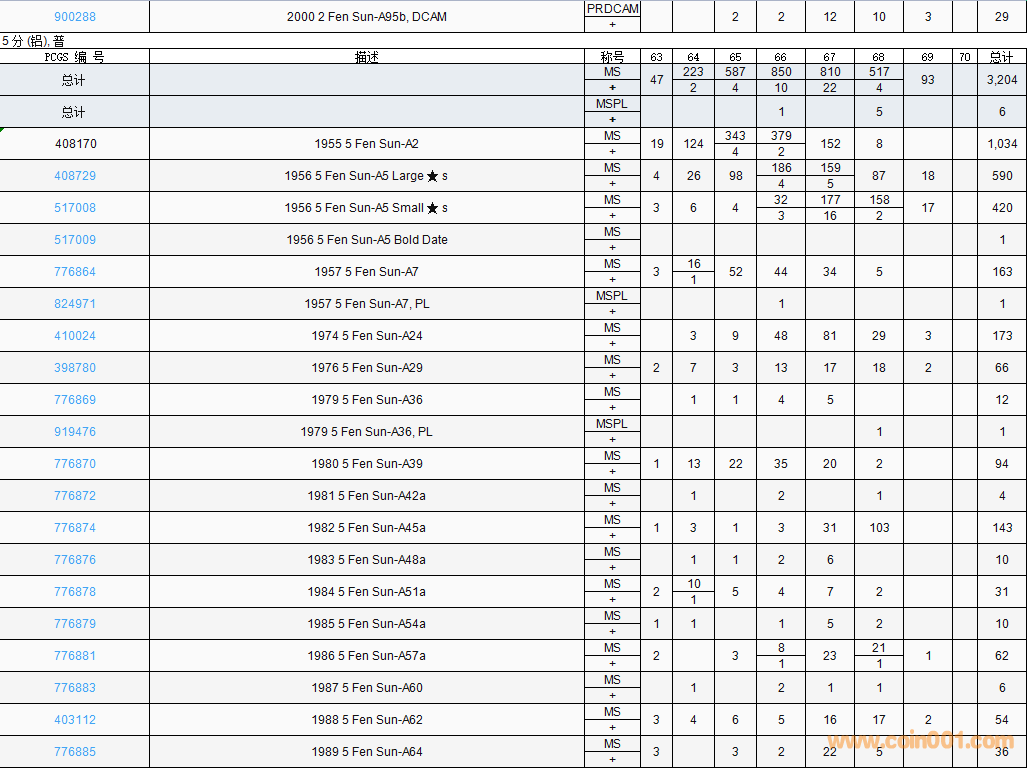Click the 408729 PCGS number link
The image size is (1027, 768).
coord(75,176)
